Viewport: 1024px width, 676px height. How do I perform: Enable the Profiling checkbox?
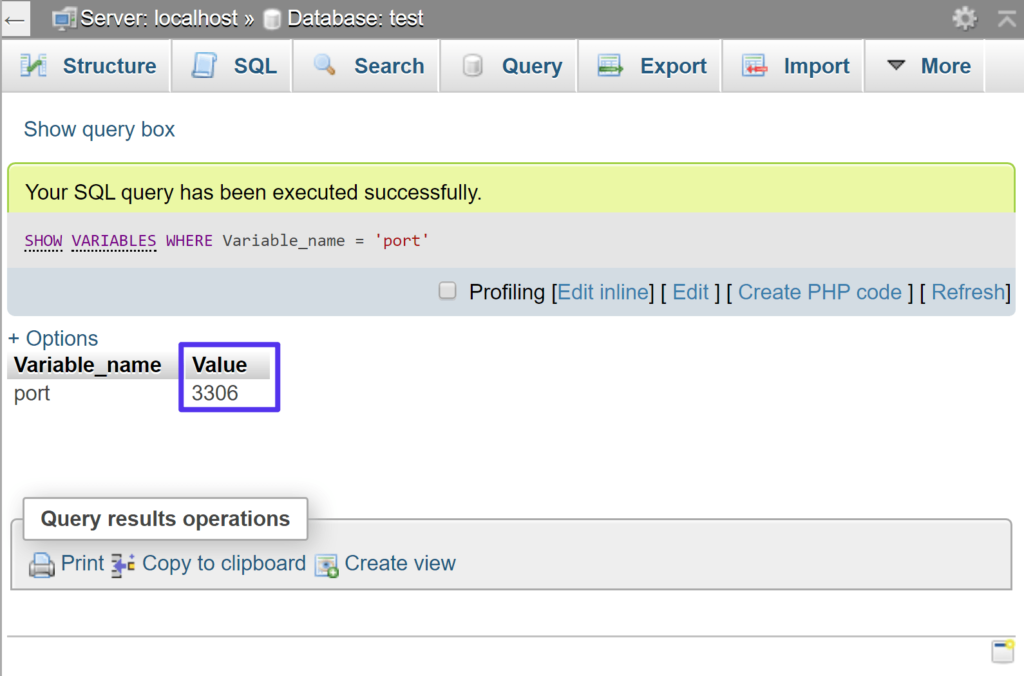tap(447, 292)
